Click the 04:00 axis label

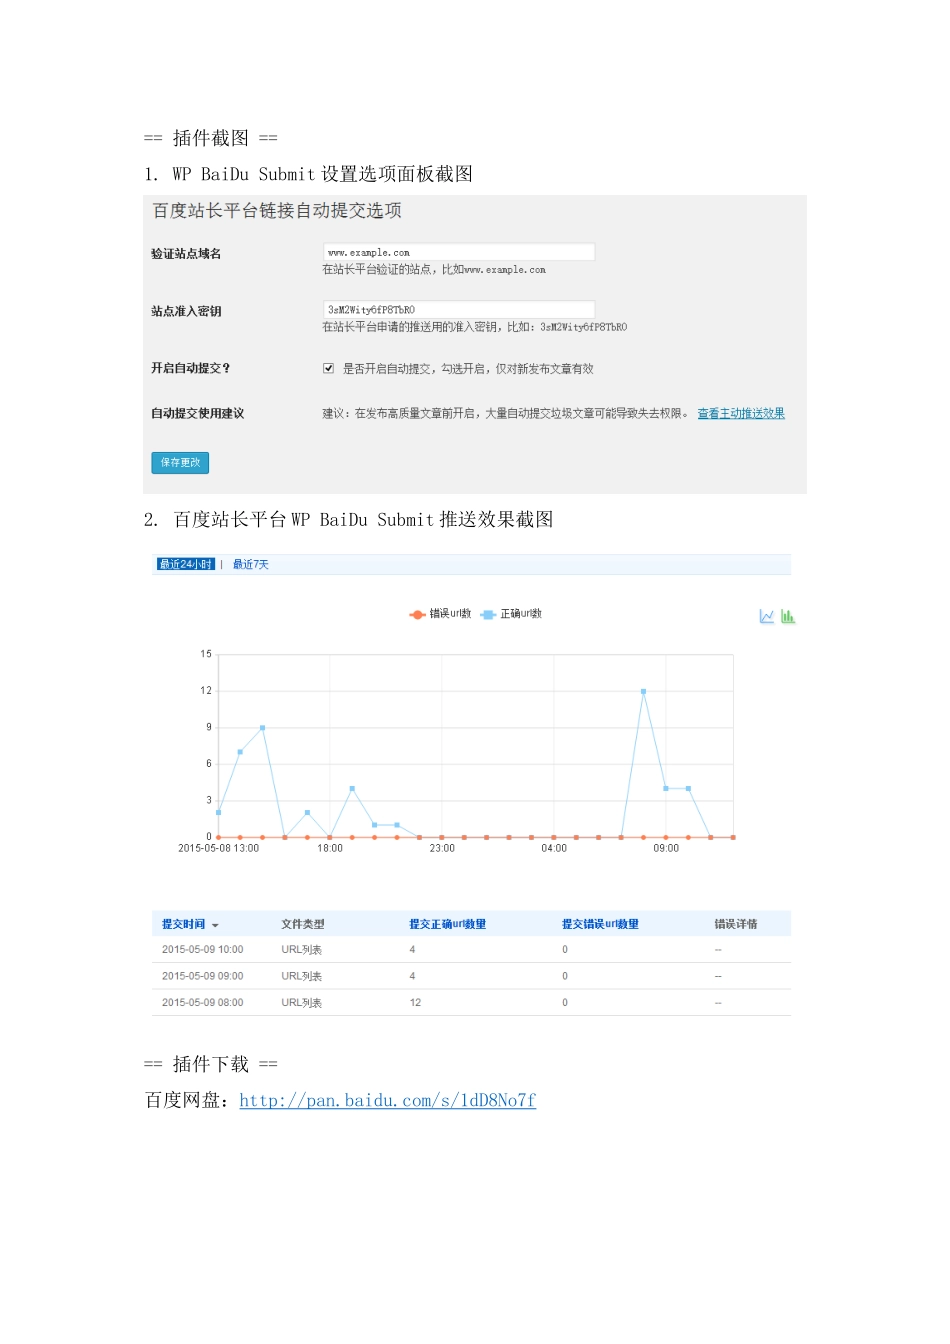point(554,848)
